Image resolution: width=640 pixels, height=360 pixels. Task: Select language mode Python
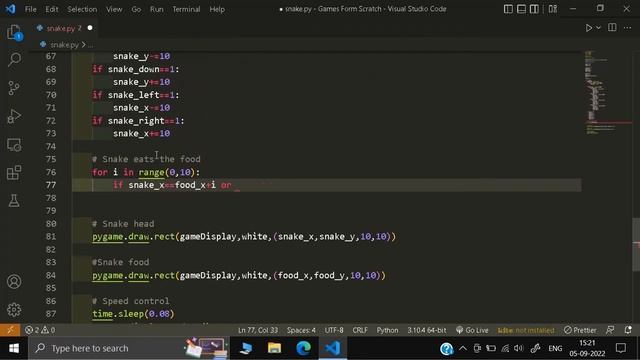tap(387, 330)
